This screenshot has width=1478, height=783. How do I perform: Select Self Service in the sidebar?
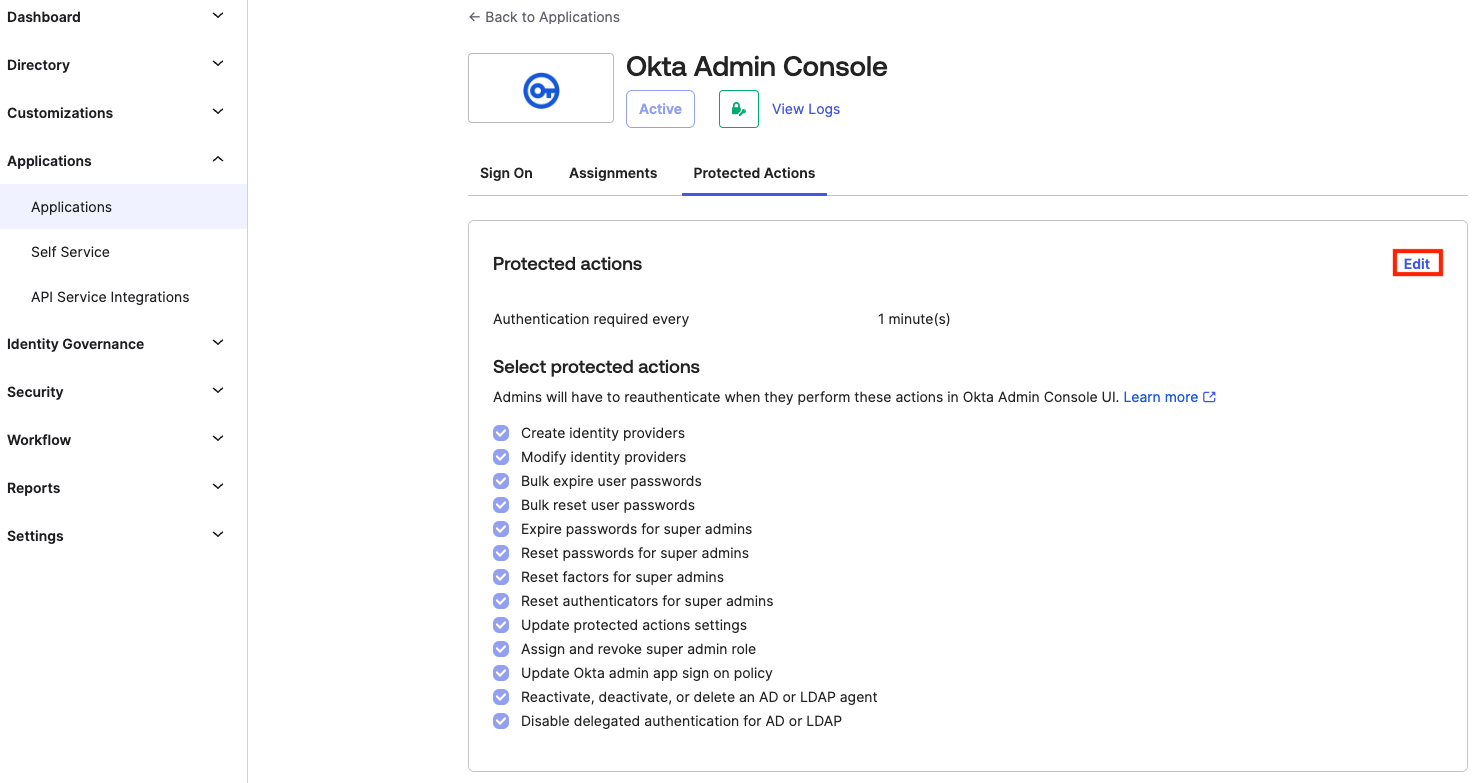click(x=70, y=251)
